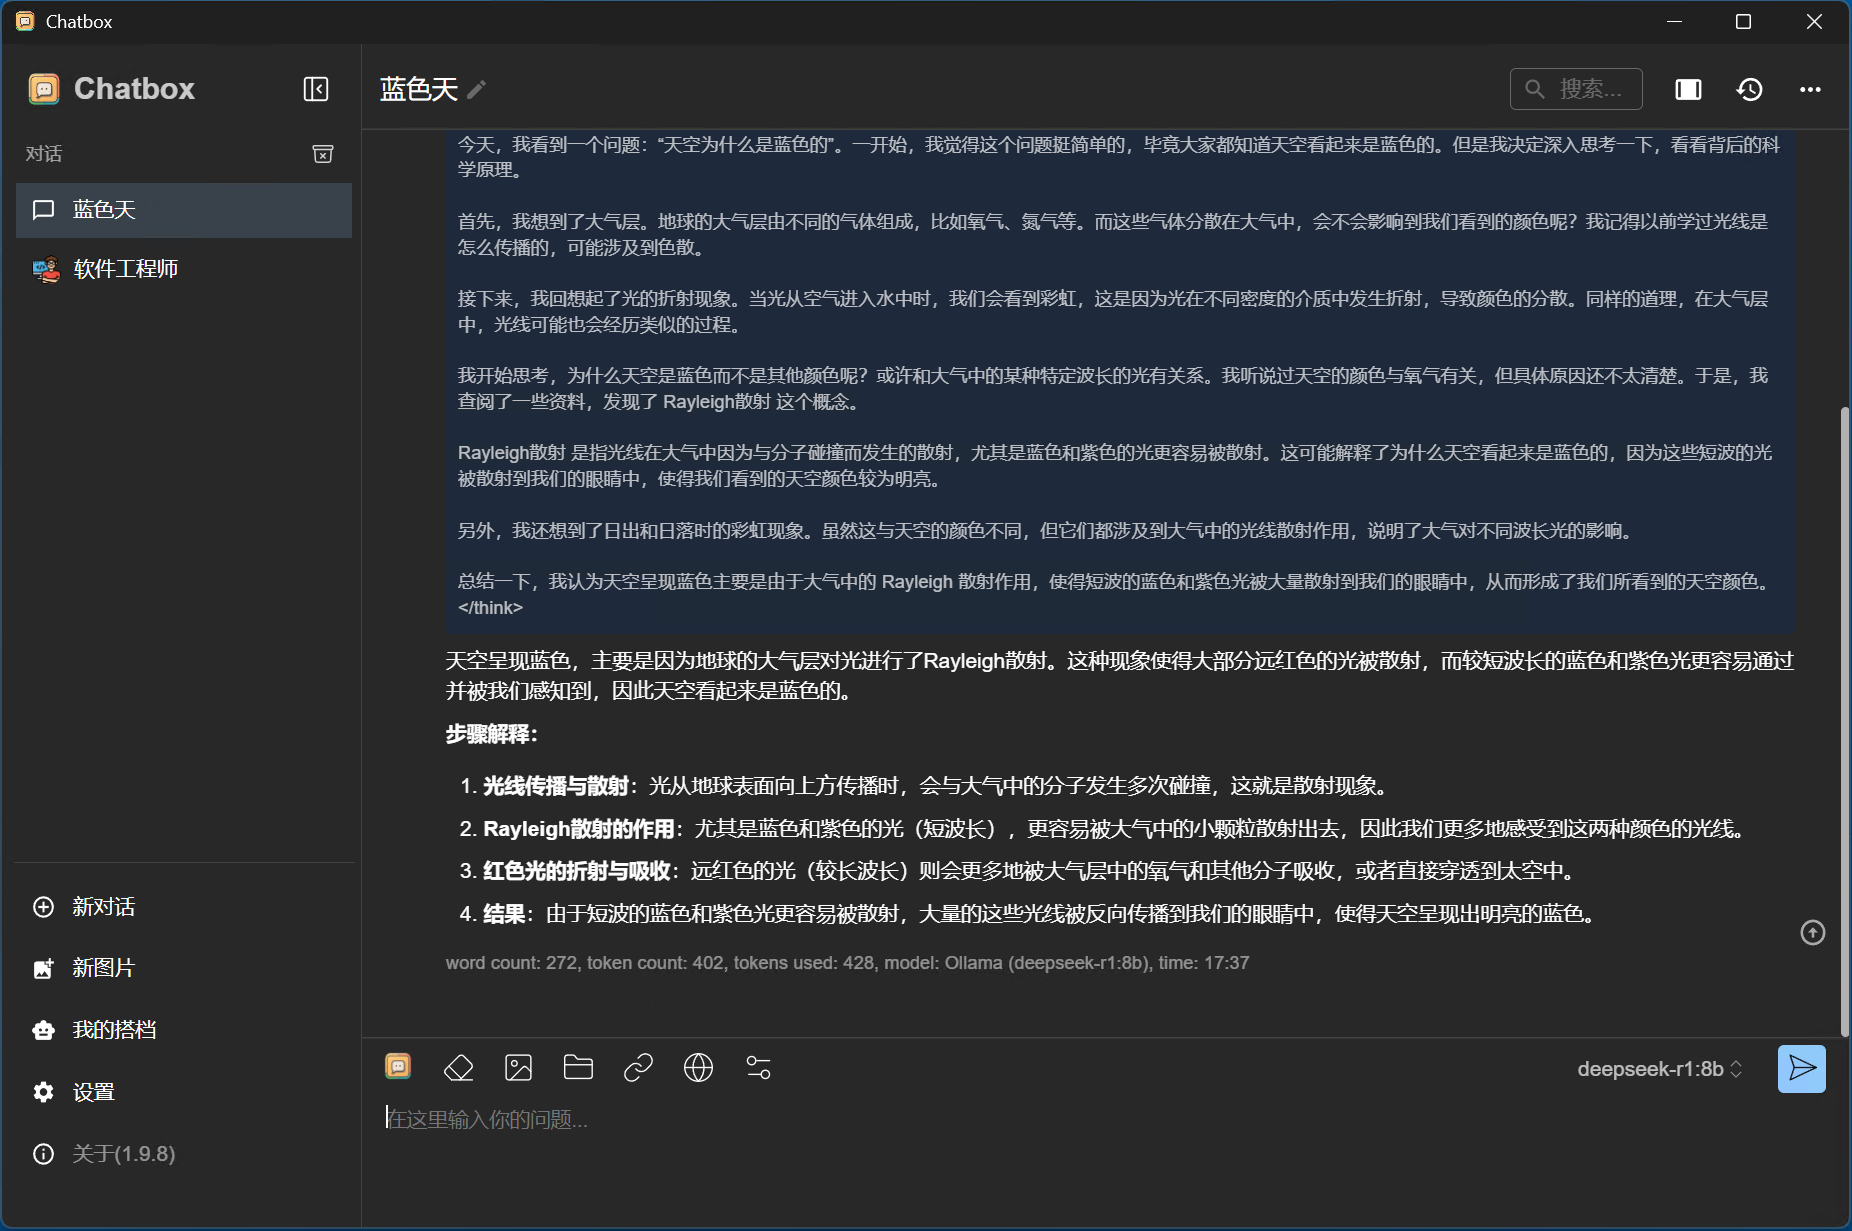1852x1231 pixels.
Task: Click the folder icon to attach files
Action: [x=578, y=1067]
